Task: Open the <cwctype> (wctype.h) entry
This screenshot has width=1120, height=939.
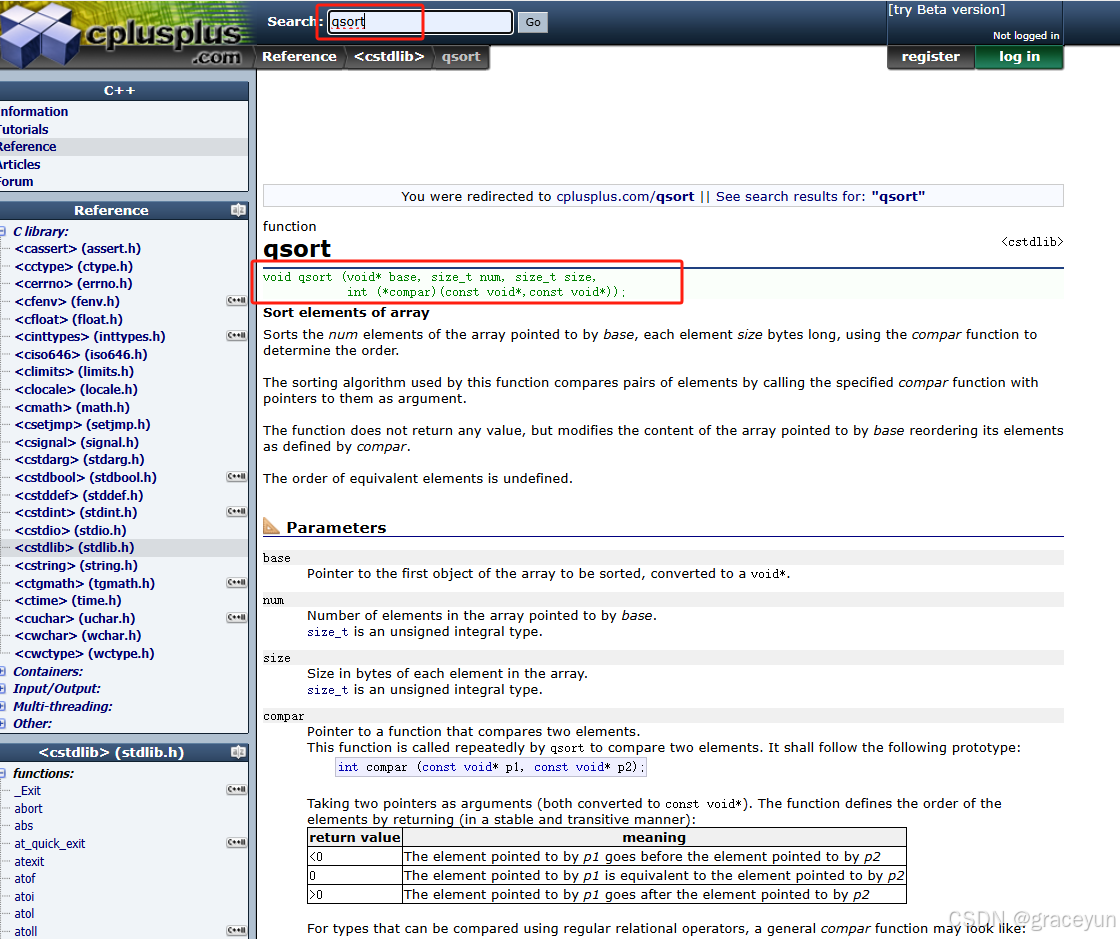Action: [x=84, y=653]
